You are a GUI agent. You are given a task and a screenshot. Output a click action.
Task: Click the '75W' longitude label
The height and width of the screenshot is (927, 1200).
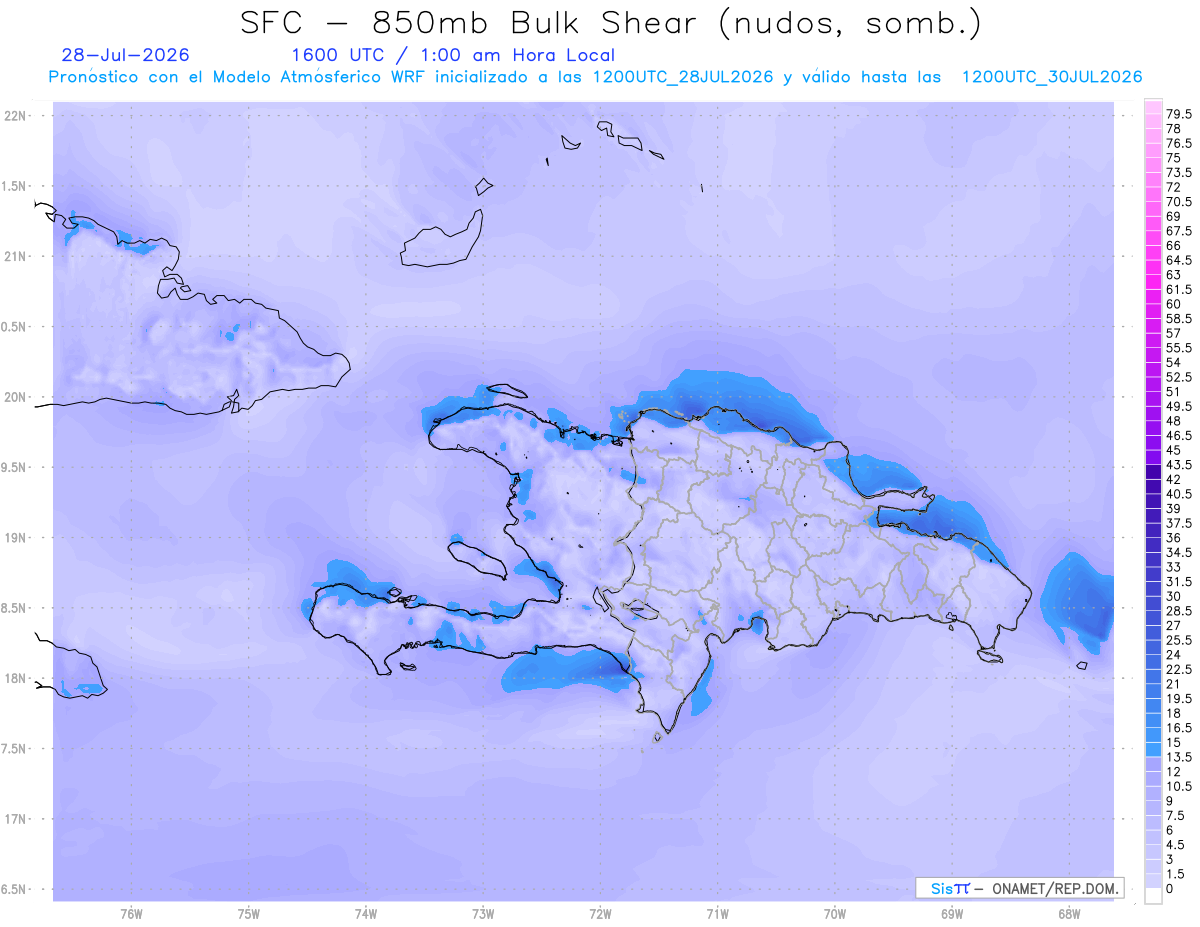click(248, 914)
